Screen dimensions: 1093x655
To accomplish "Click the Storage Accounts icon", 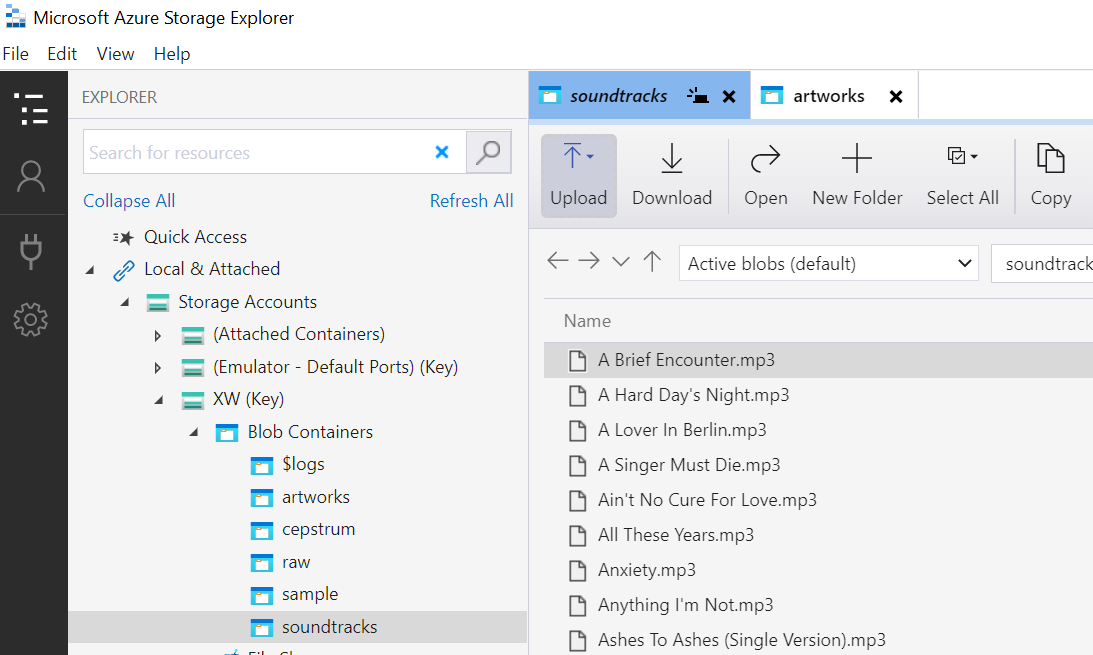I will pyautogui.click(x=158, y=303).
